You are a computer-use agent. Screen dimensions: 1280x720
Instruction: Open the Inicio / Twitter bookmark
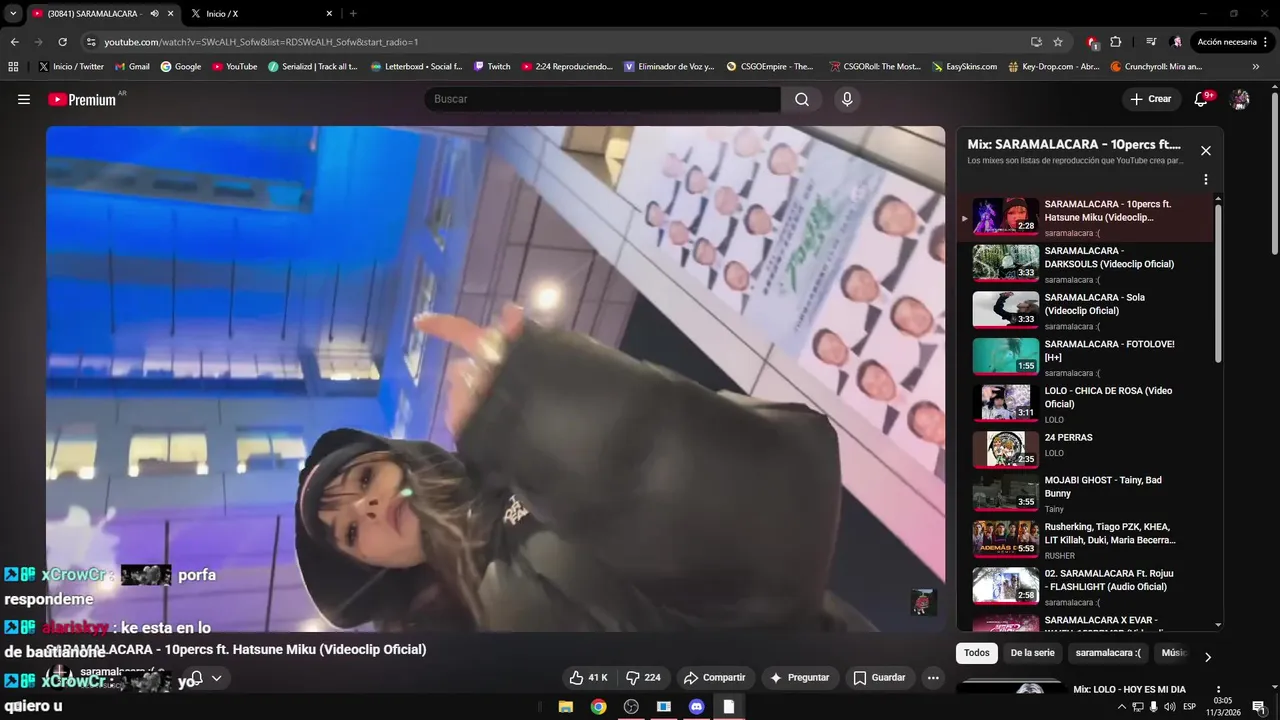(71, 67)
